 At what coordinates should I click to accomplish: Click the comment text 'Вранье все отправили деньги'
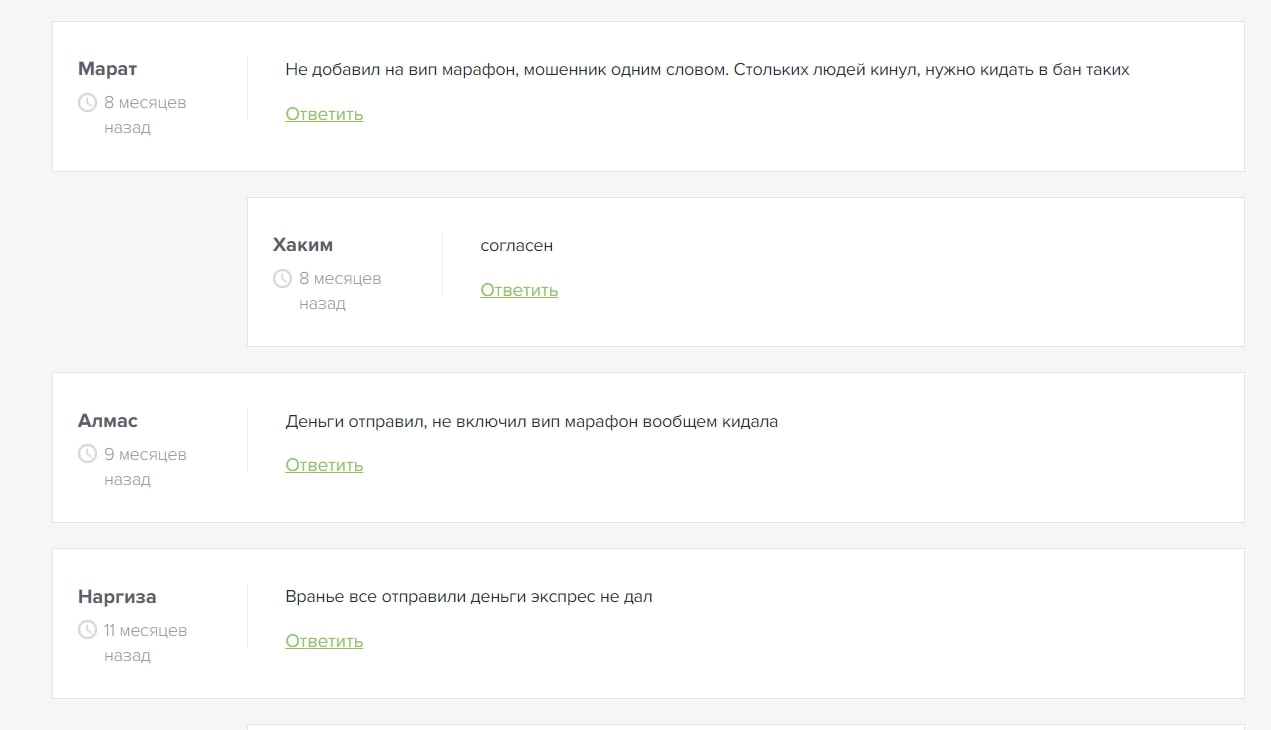coord(468,597)
